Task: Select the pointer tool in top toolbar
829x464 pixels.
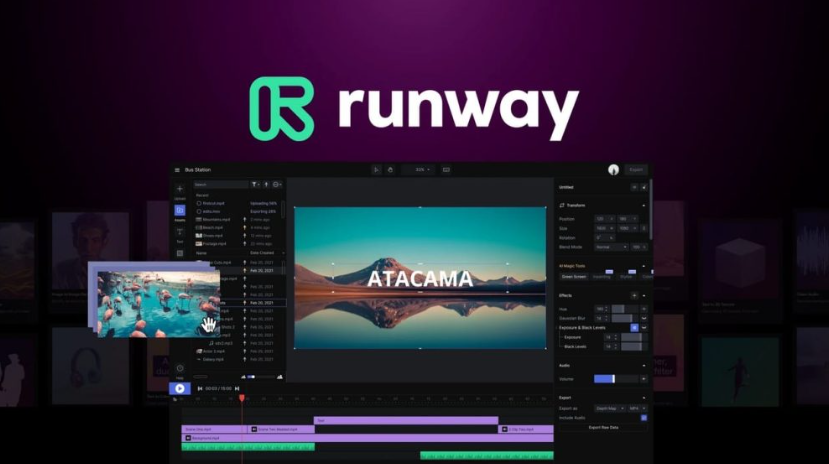Action: pyautogui.click(x=376, y=170)
